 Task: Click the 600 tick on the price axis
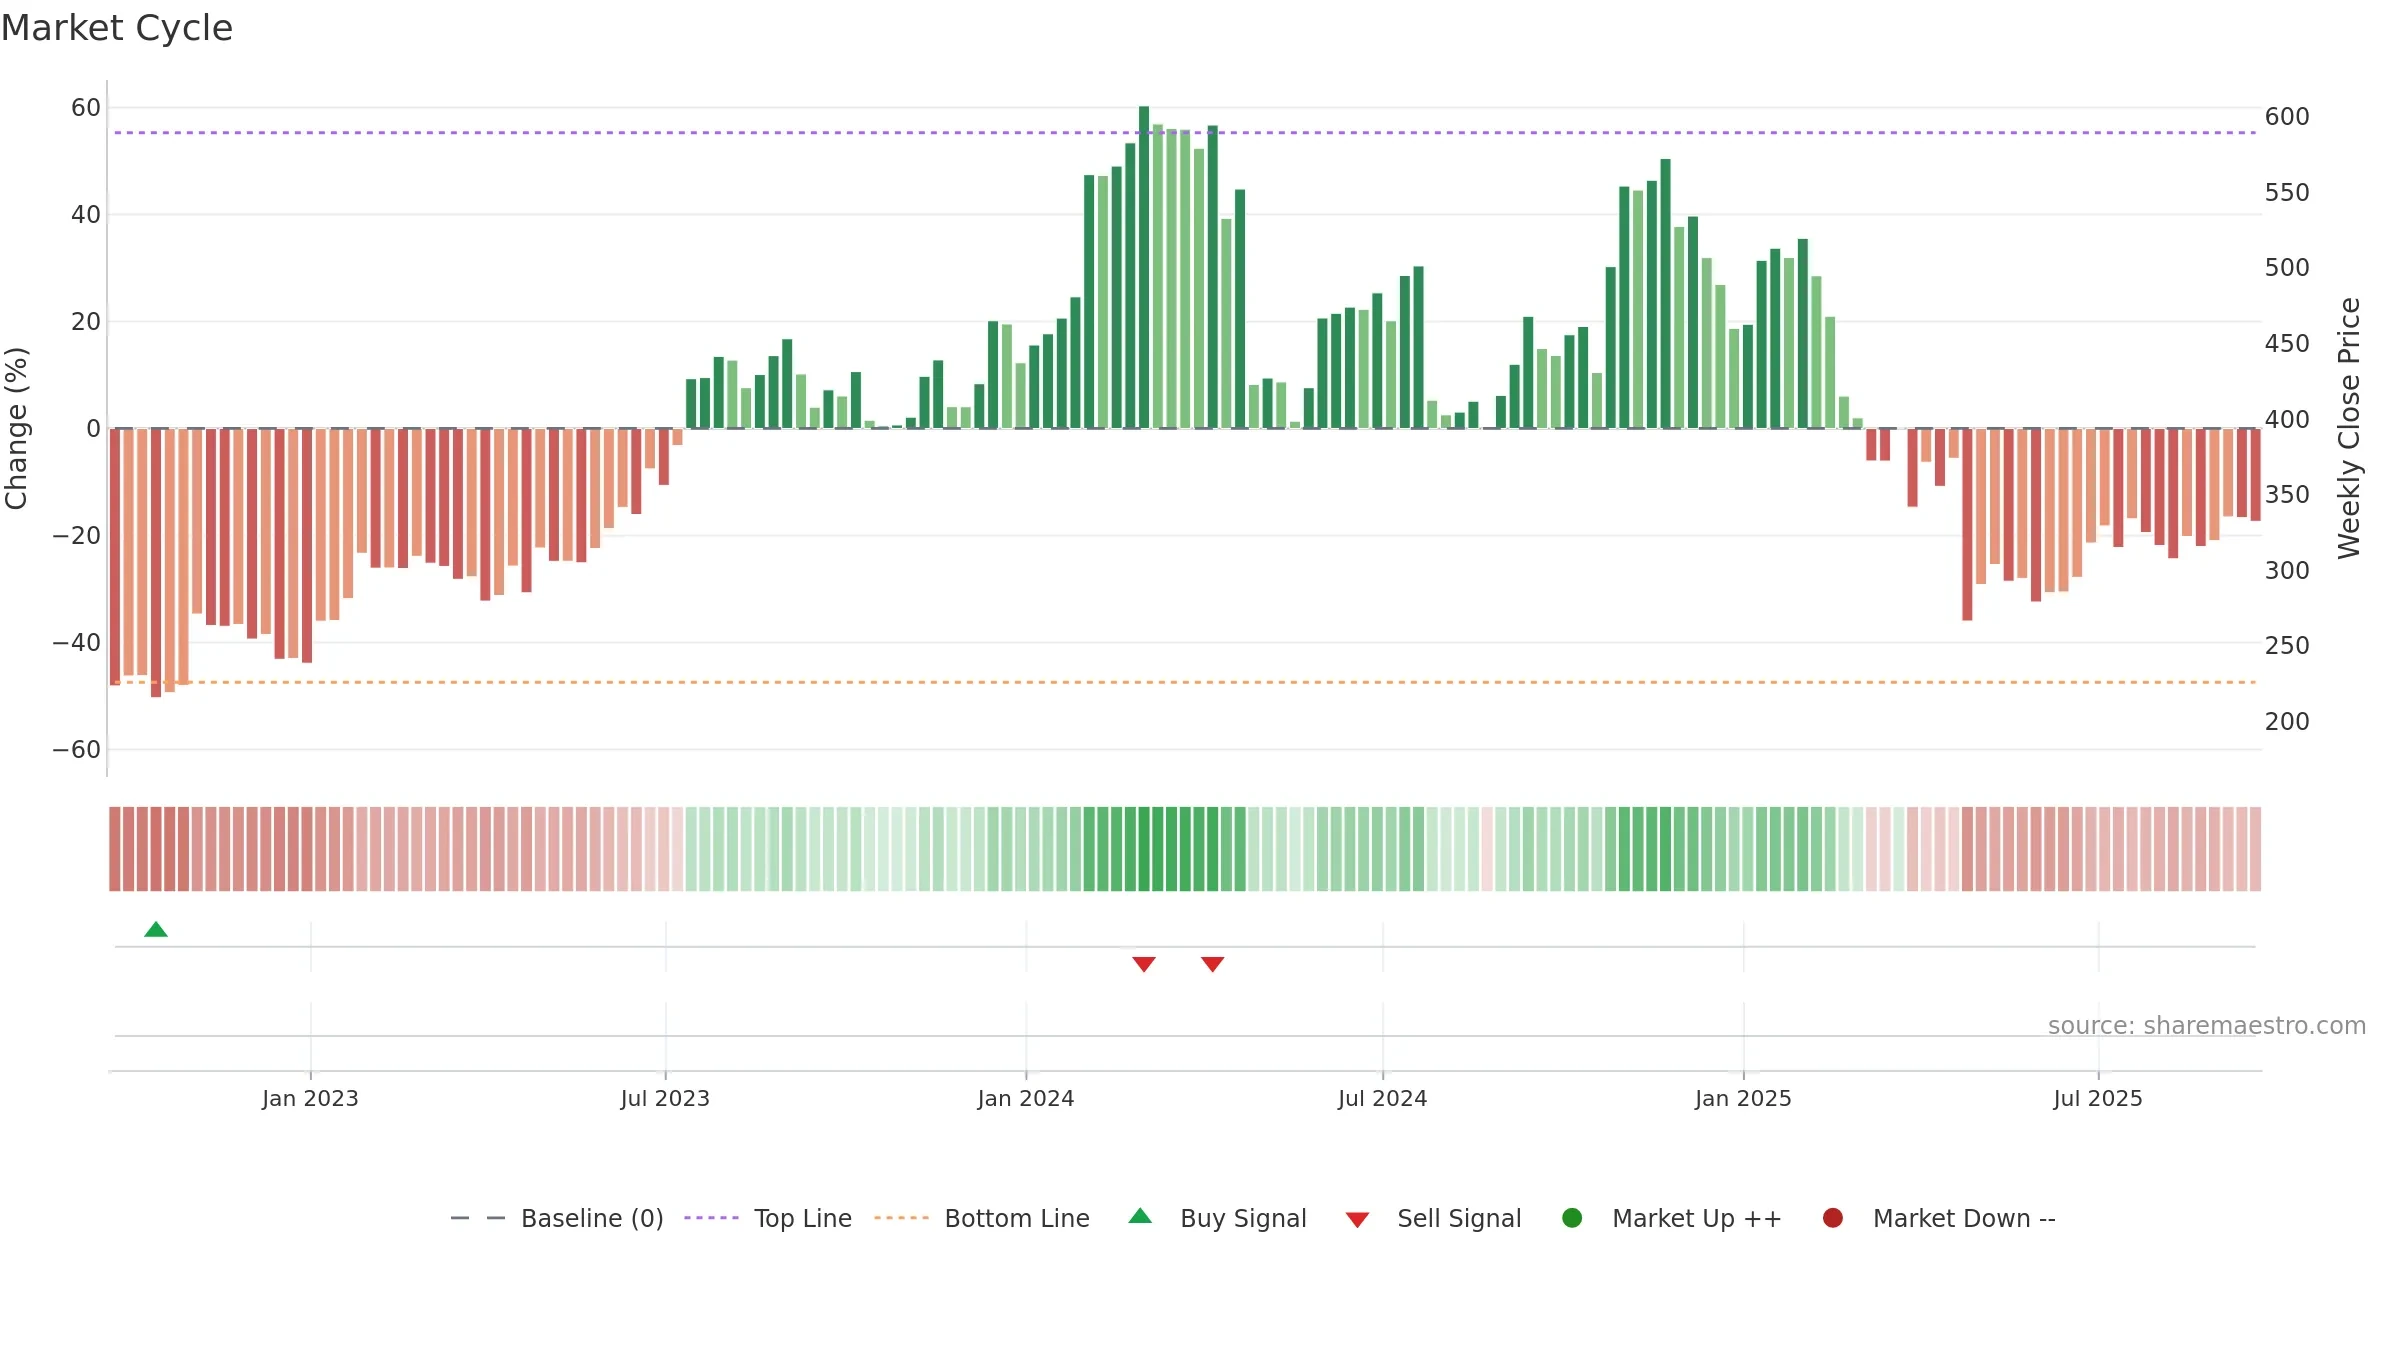pyautogui.click(x=2287, y=117)
